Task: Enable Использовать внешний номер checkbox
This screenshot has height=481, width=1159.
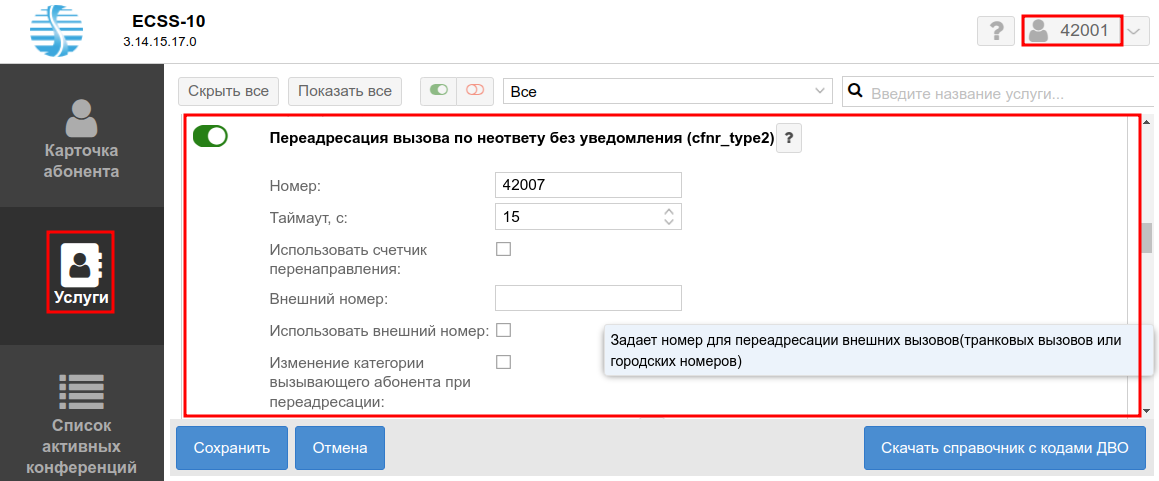Action: point(504,330)
